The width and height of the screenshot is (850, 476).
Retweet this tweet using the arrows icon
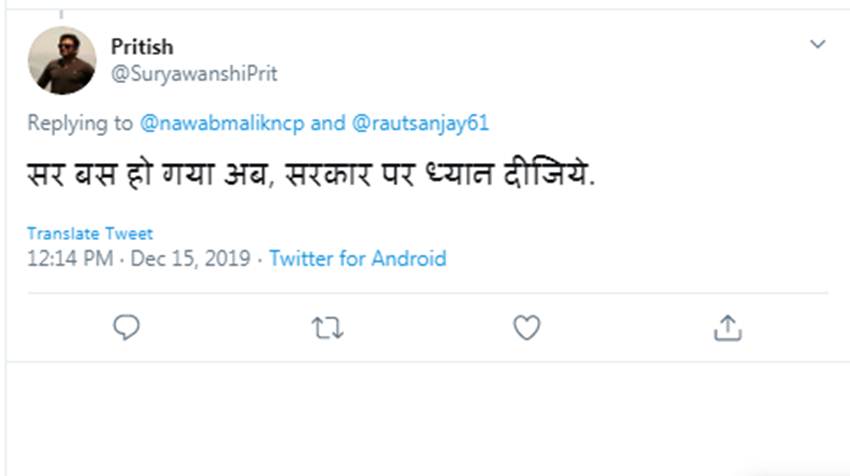pyautogui.click(x=327, y=327)
